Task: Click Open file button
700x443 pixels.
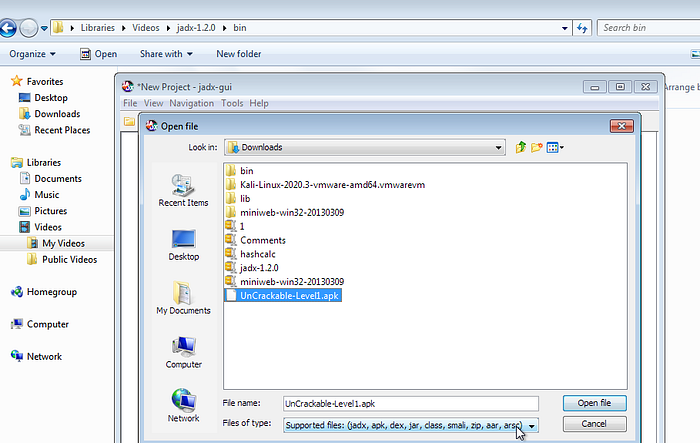Action: tap(594, 403)
